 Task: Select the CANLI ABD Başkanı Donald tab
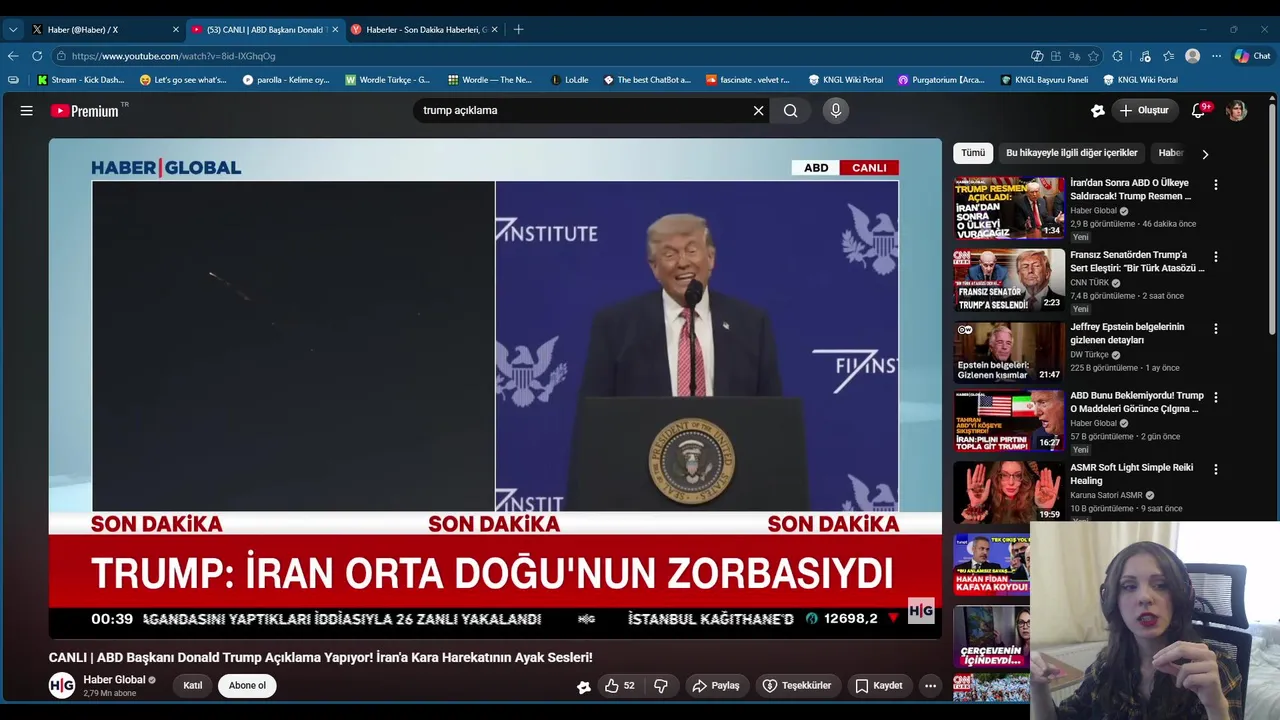coord(264,29)
